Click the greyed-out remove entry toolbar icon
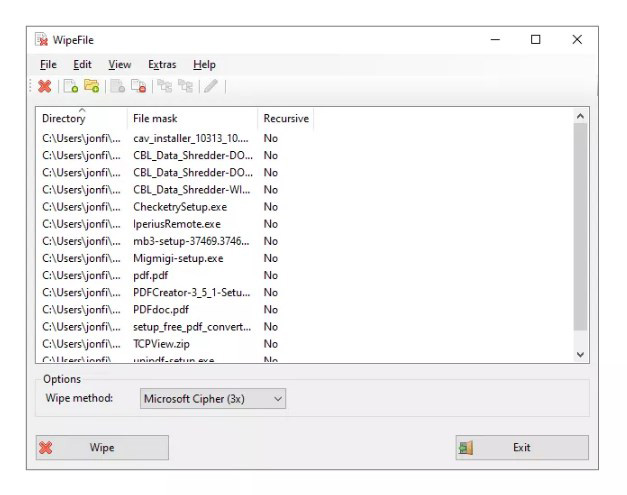The height and width of the screenshot is (495, 627). point(118,86)
